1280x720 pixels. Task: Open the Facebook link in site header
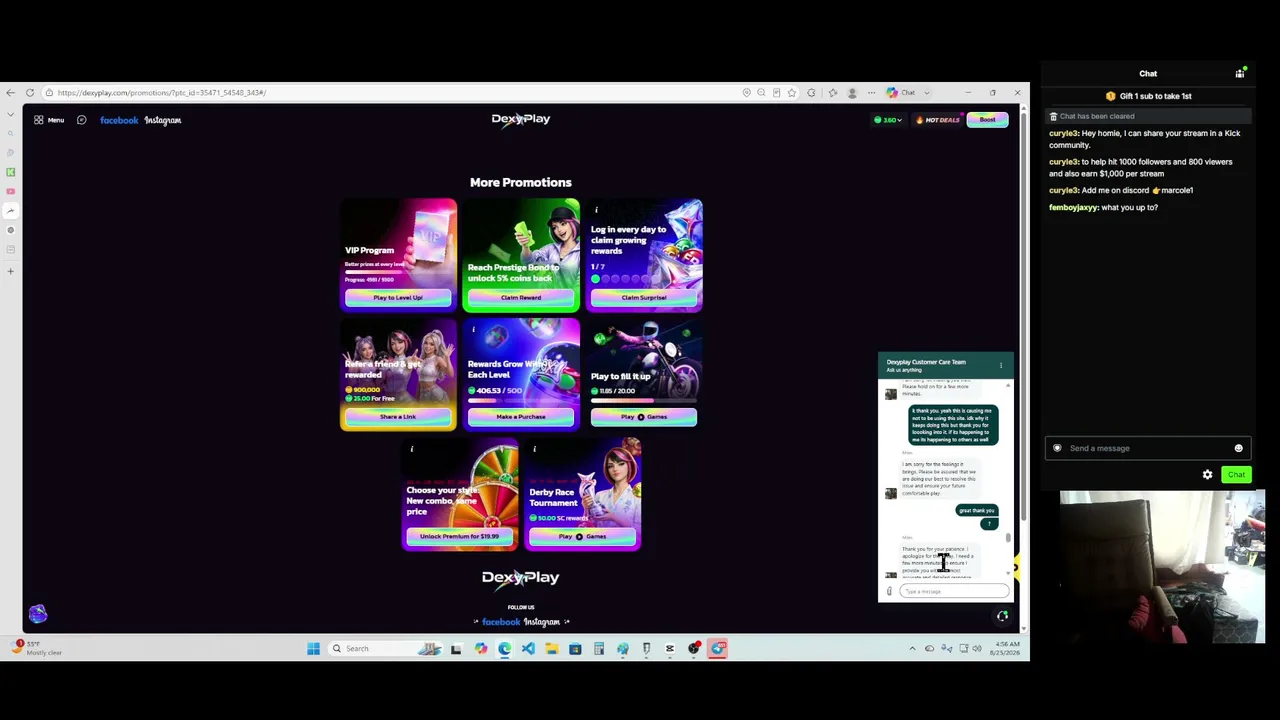[119, 120]
